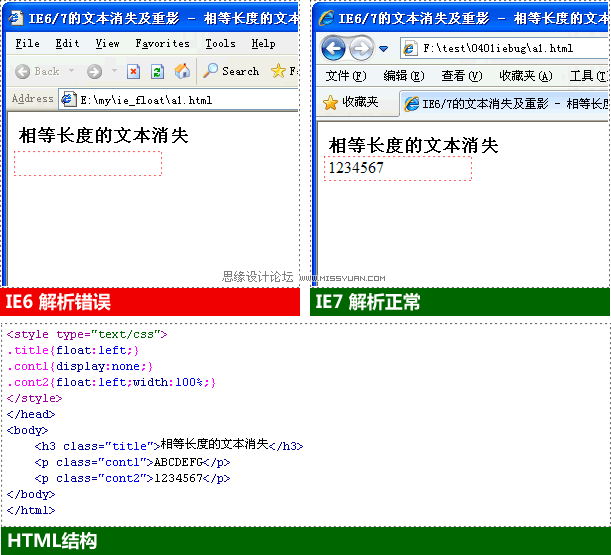Open the 文件(F) menu in IE7
Screen dimensions: 611x555
pyautogui.click(x=346, y=76)
